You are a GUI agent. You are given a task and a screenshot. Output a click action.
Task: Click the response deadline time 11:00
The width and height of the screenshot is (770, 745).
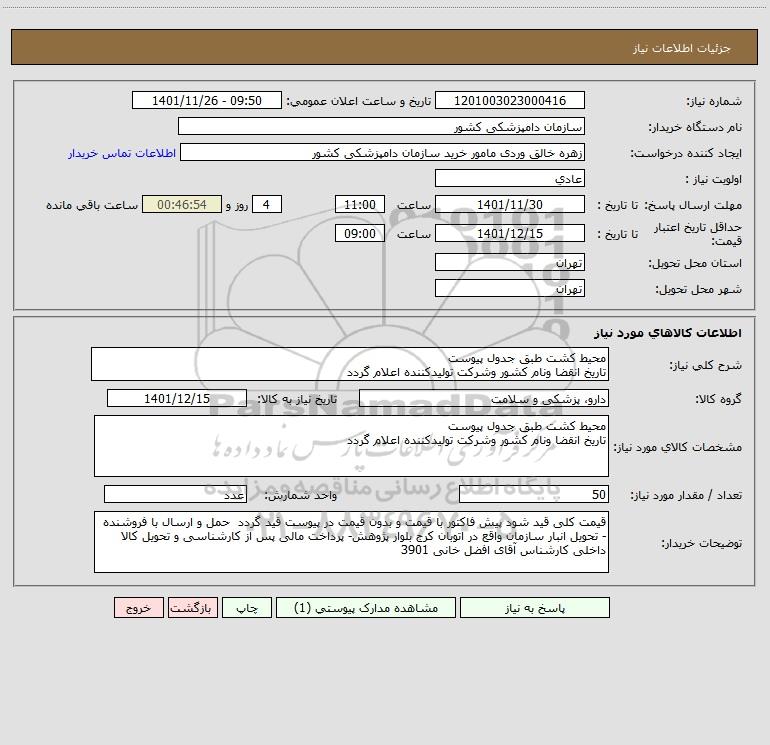point(359,204)
